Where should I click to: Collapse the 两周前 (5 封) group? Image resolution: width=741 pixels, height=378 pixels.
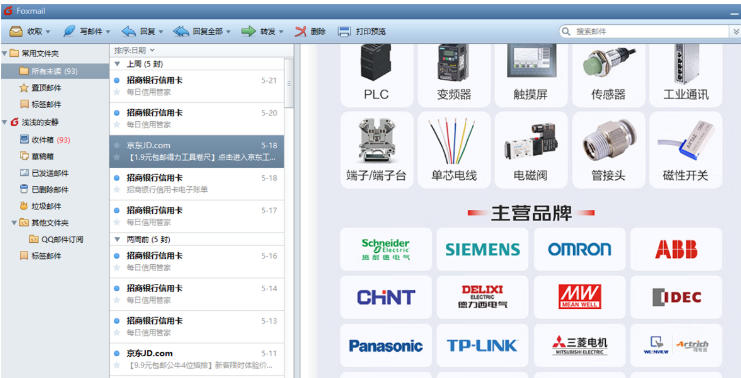tap(118, 240)
